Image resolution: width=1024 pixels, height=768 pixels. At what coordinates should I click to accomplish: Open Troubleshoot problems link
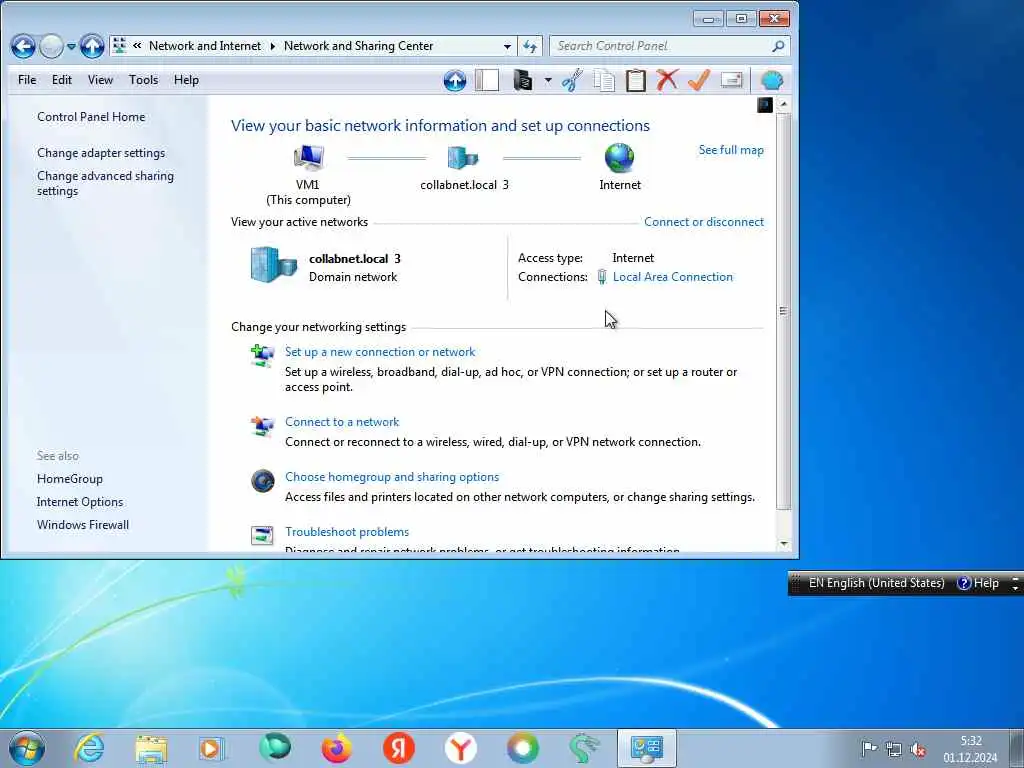click(347, 532)
